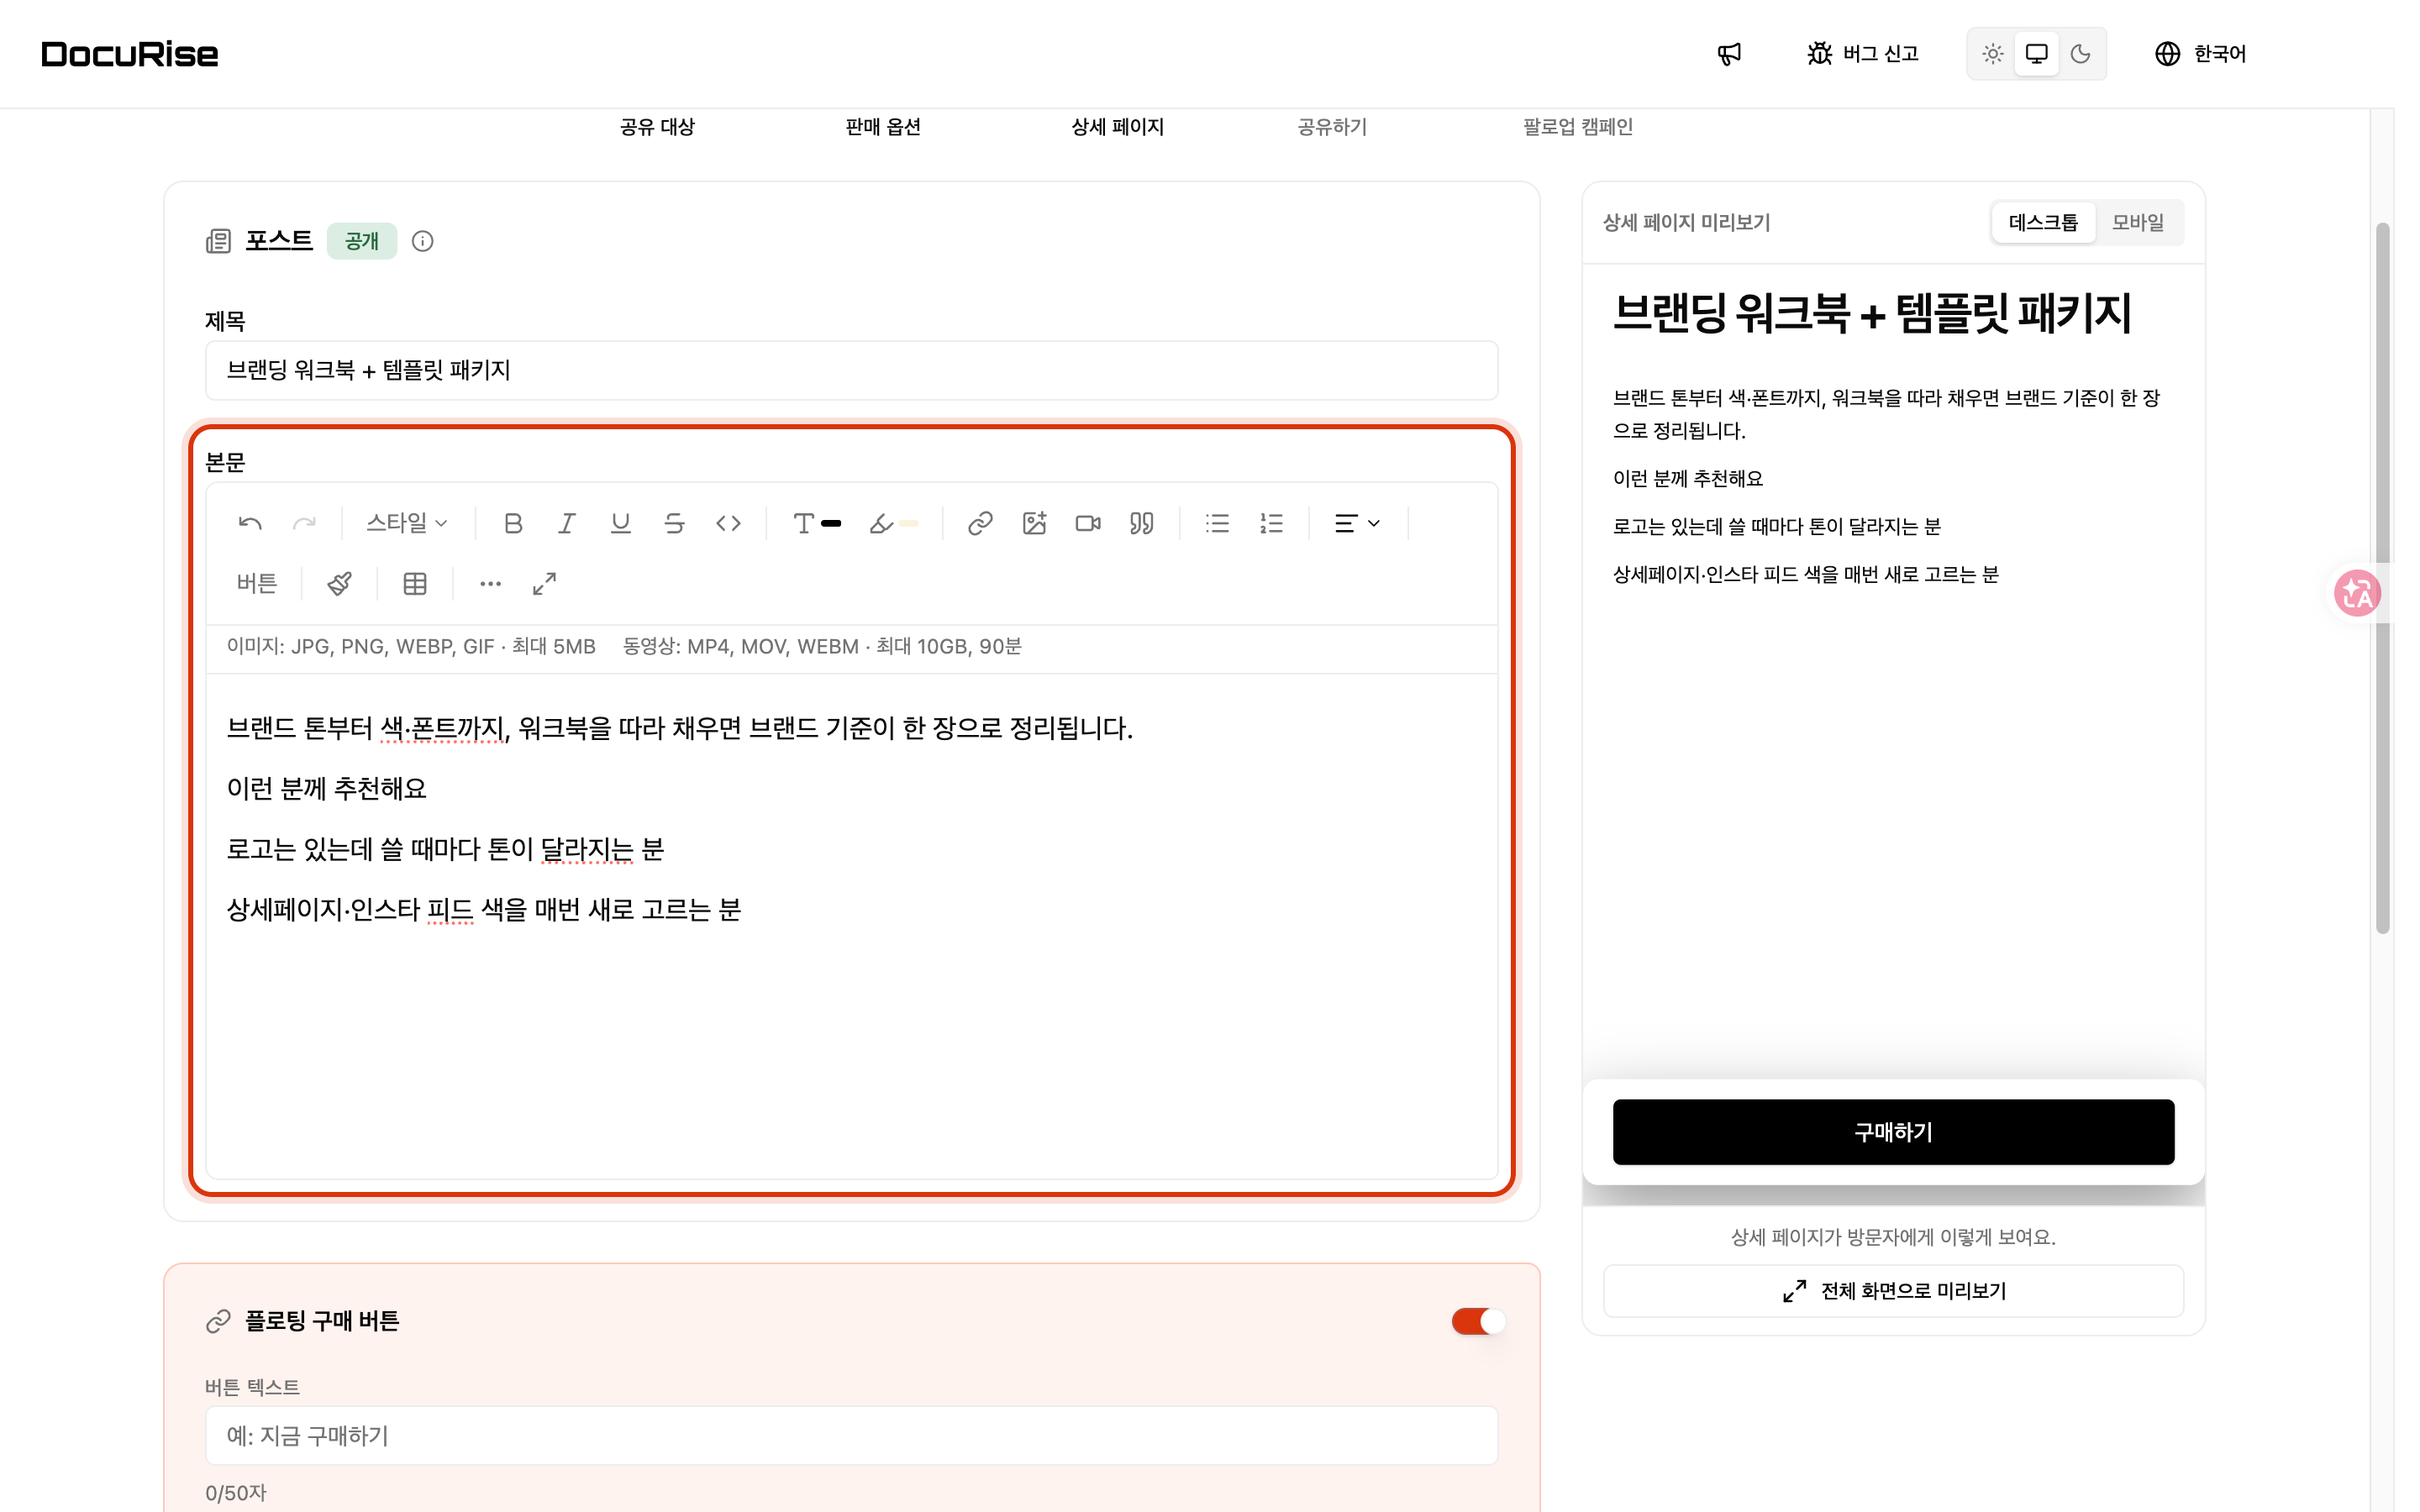This screenshot has height=1512, width=2420.
Task: Go to the 팔로업 캠페인 step
Action: (x=1577, y=127)
